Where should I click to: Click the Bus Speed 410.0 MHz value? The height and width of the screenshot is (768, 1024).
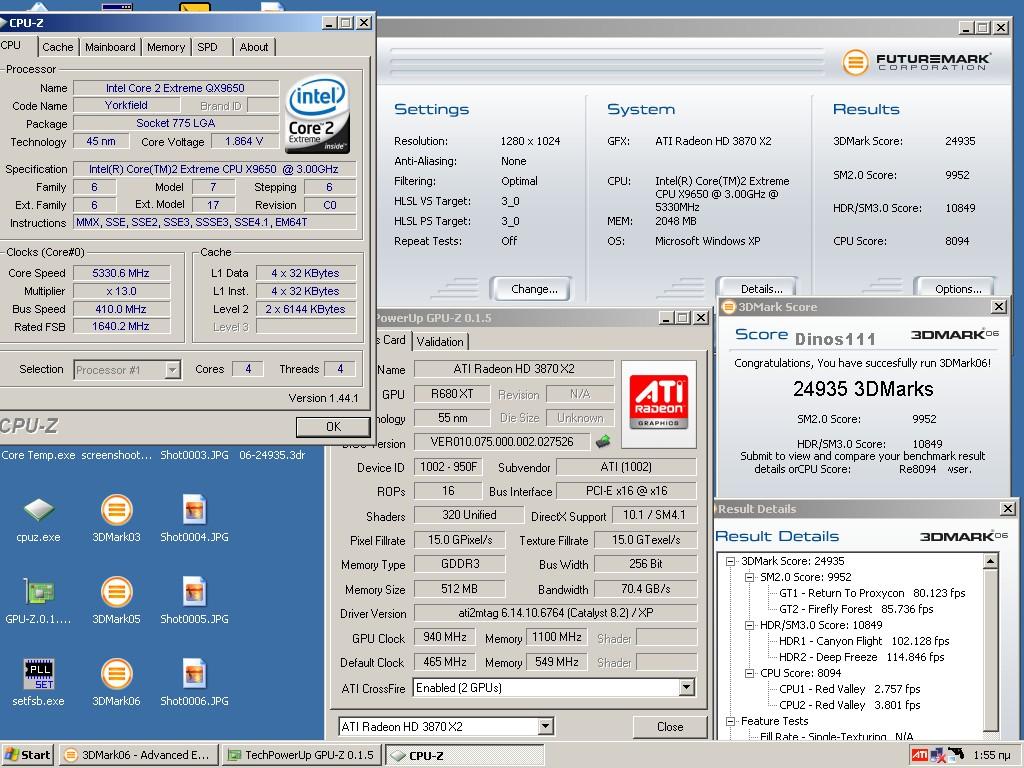click(121, 309)
